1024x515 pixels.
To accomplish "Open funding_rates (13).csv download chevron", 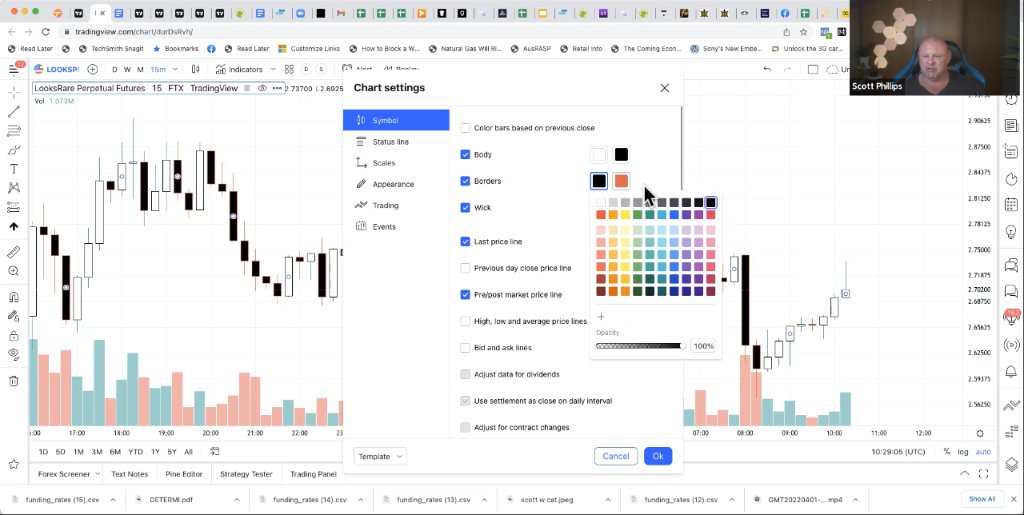I will click(484, 500).
